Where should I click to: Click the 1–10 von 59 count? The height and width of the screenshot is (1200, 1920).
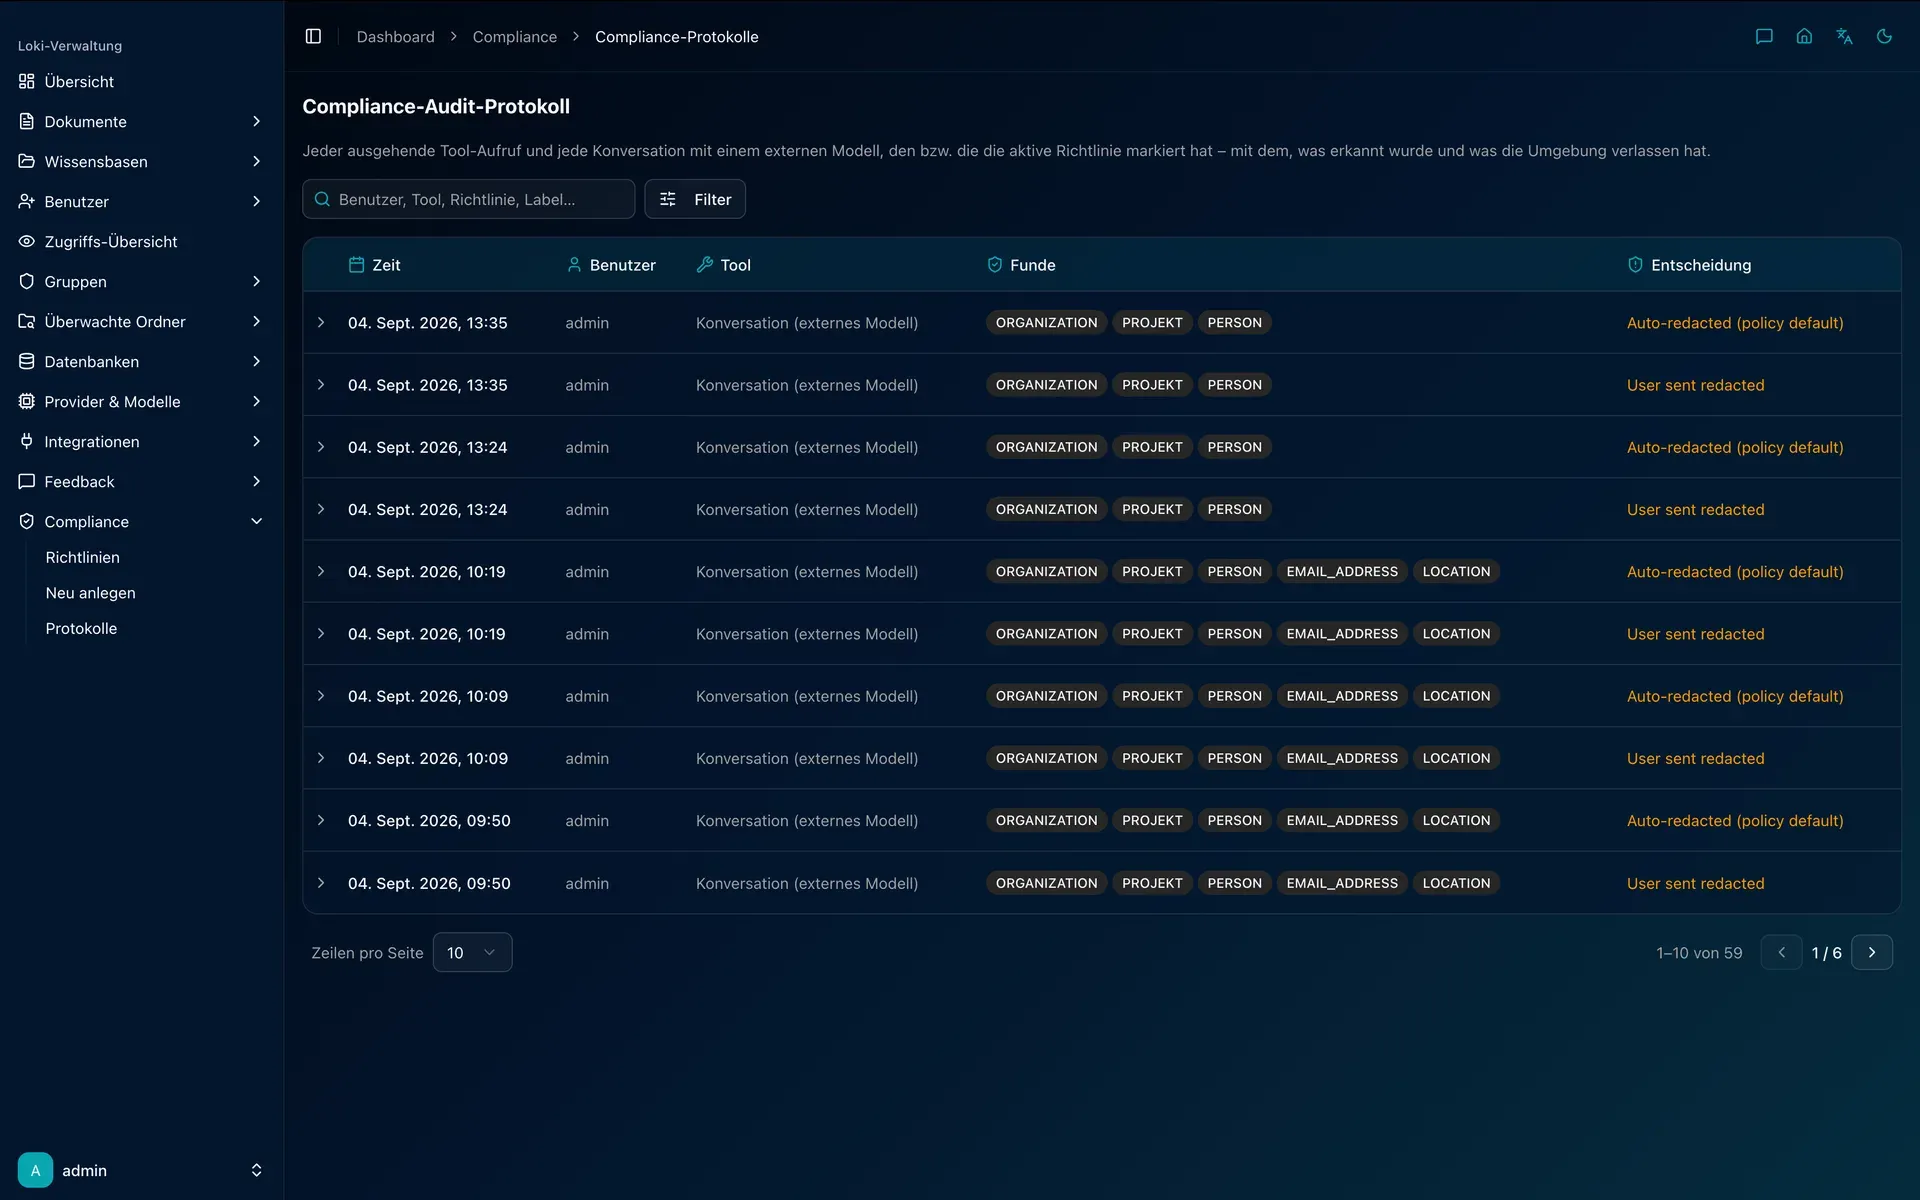coord(1699,952)
